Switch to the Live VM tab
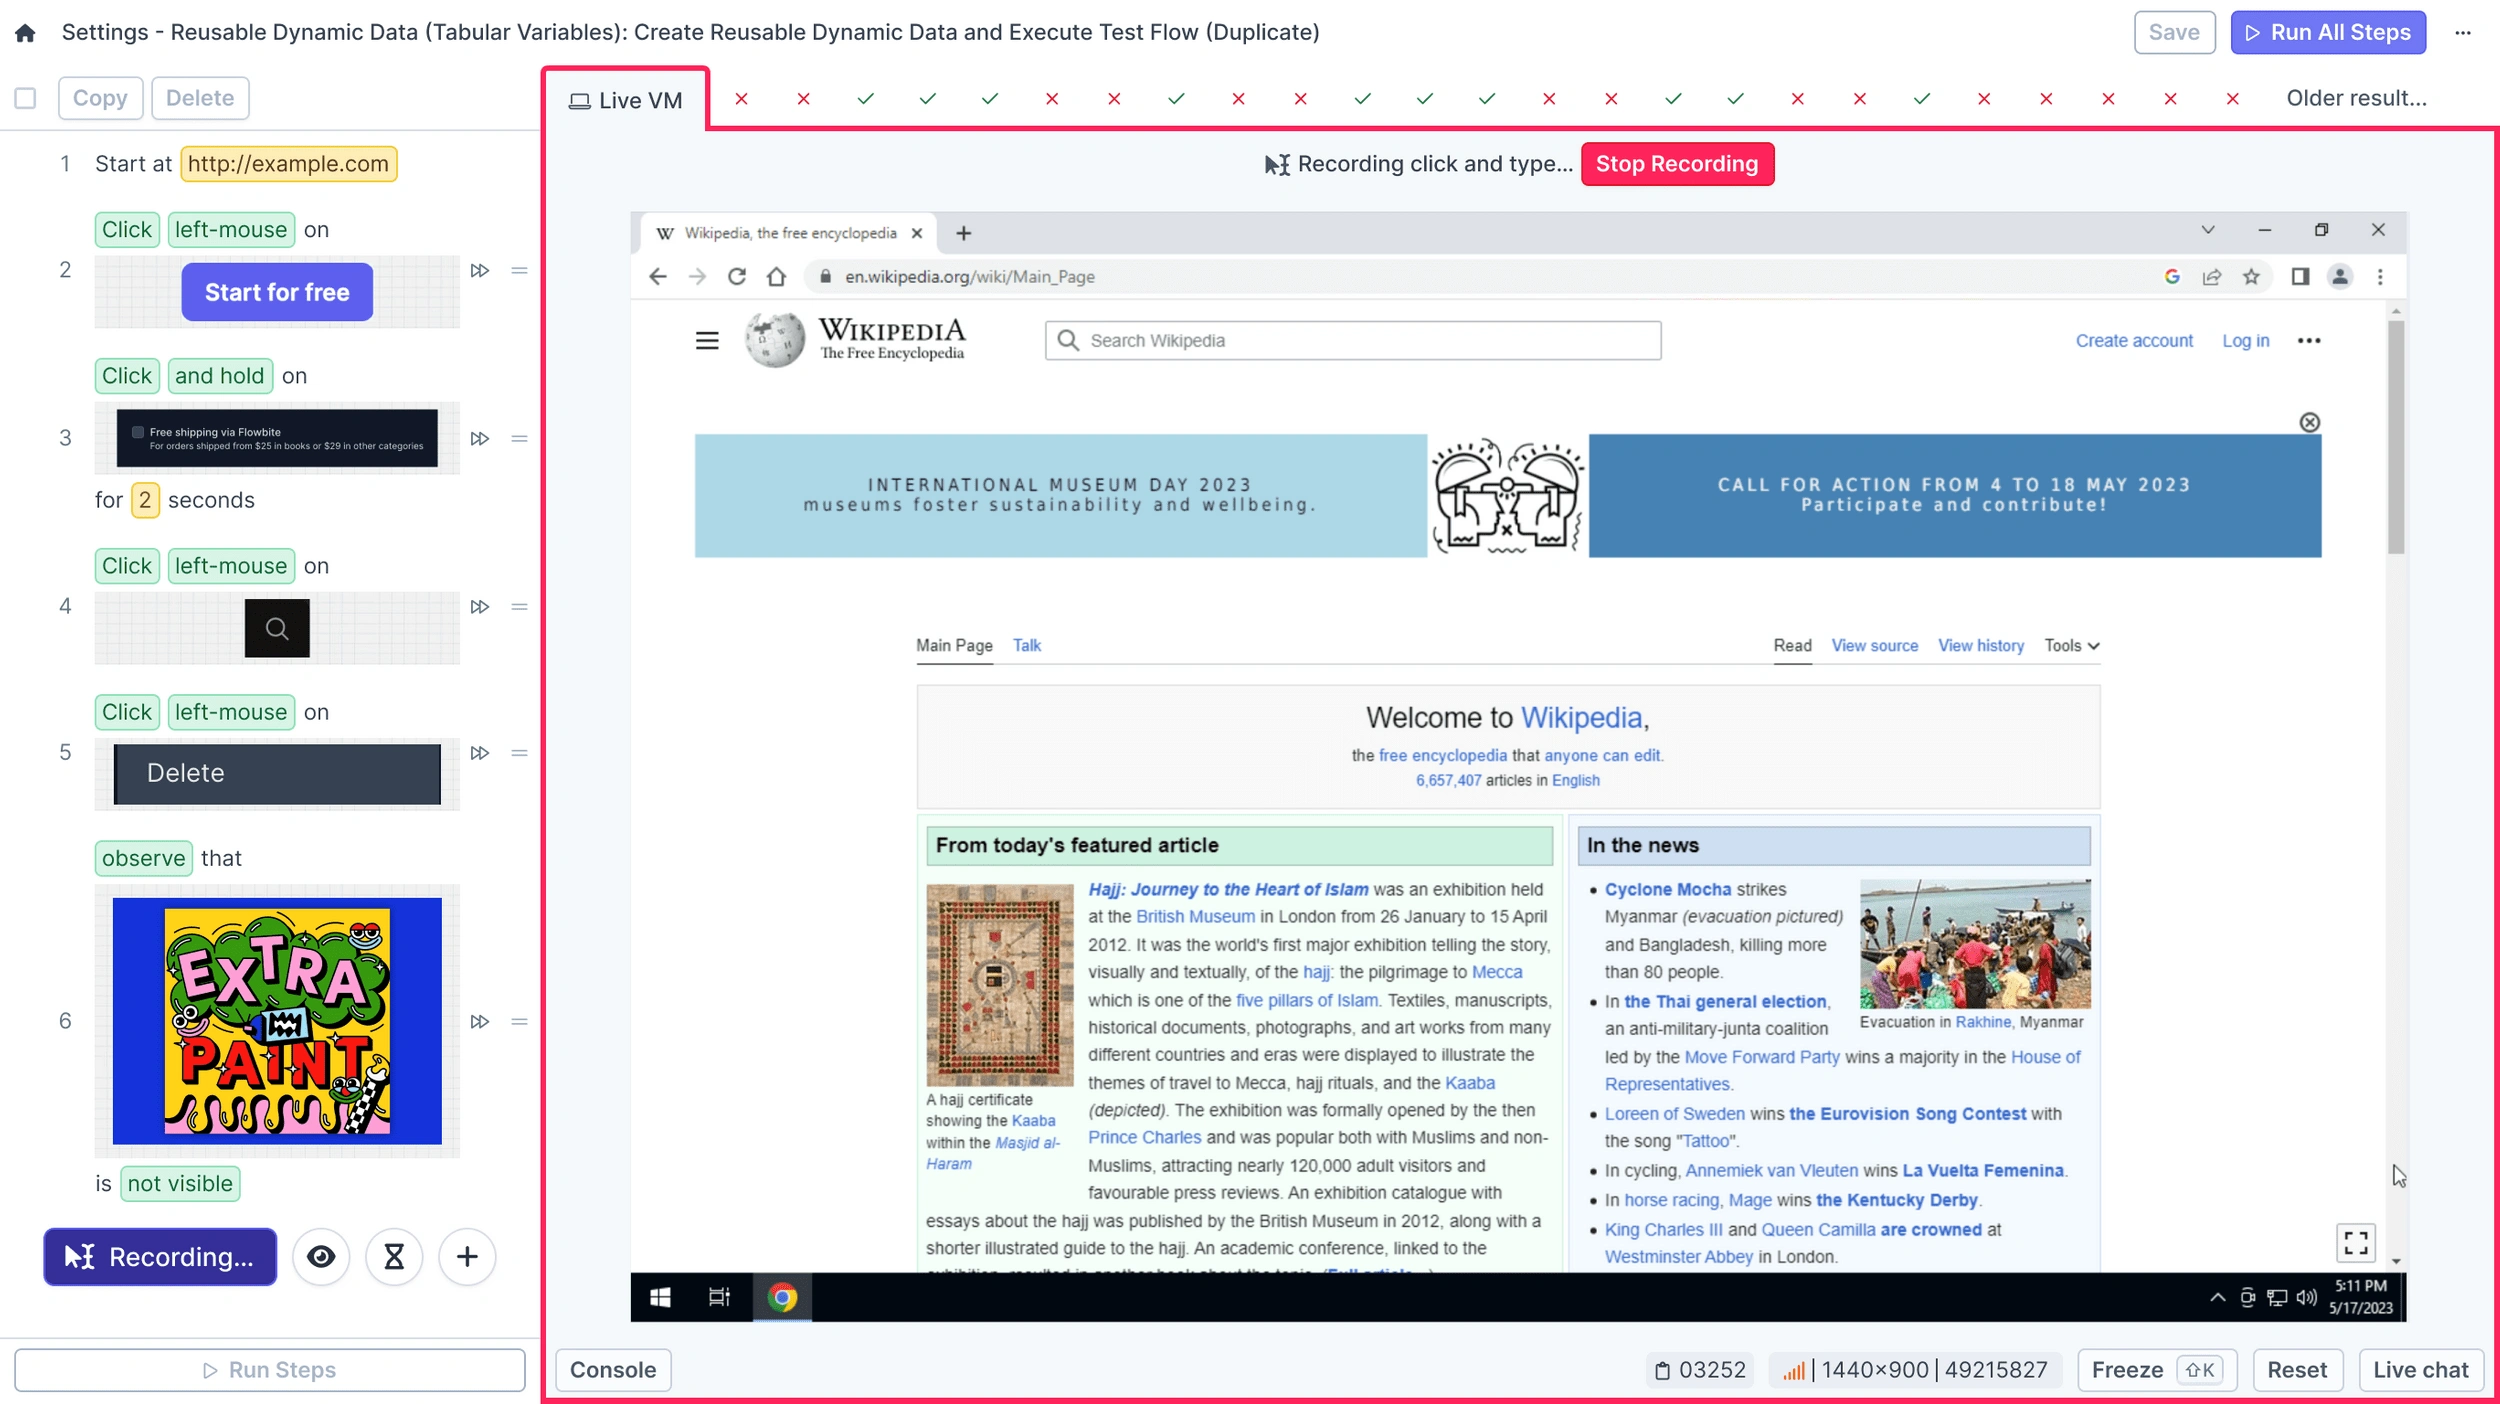The image size is (2500, 1404). tap(626, 101)
